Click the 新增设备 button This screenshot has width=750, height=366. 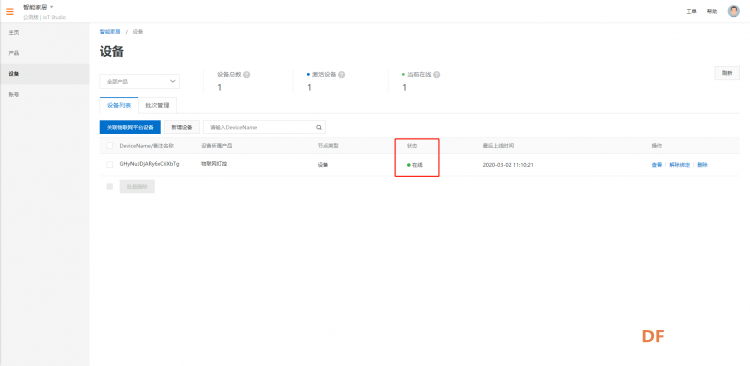pyautogui.click(x=182, y=127)
